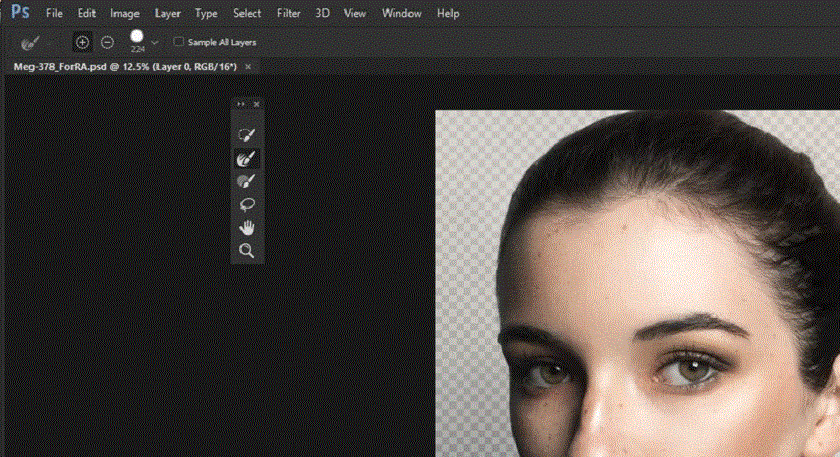Open the Layer menu

click(168, 14)
